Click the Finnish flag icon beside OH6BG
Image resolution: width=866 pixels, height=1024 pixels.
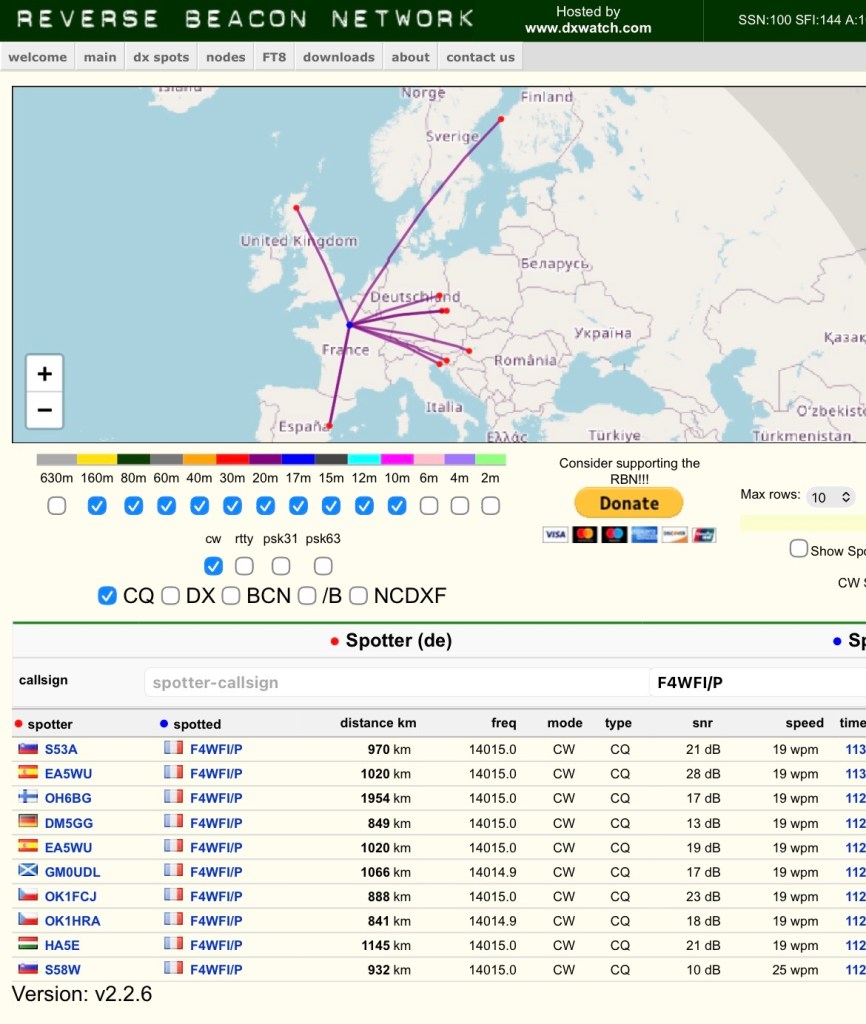[27, 797]
